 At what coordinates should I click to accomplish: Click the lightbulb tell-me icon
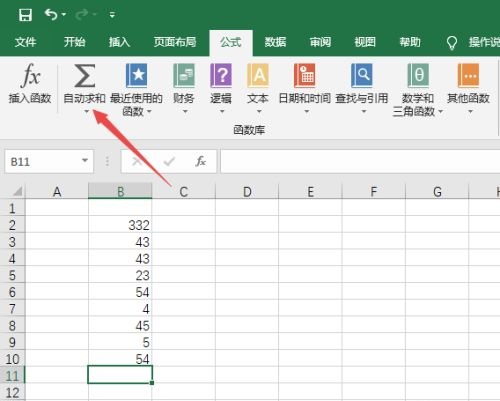(452, 43)
